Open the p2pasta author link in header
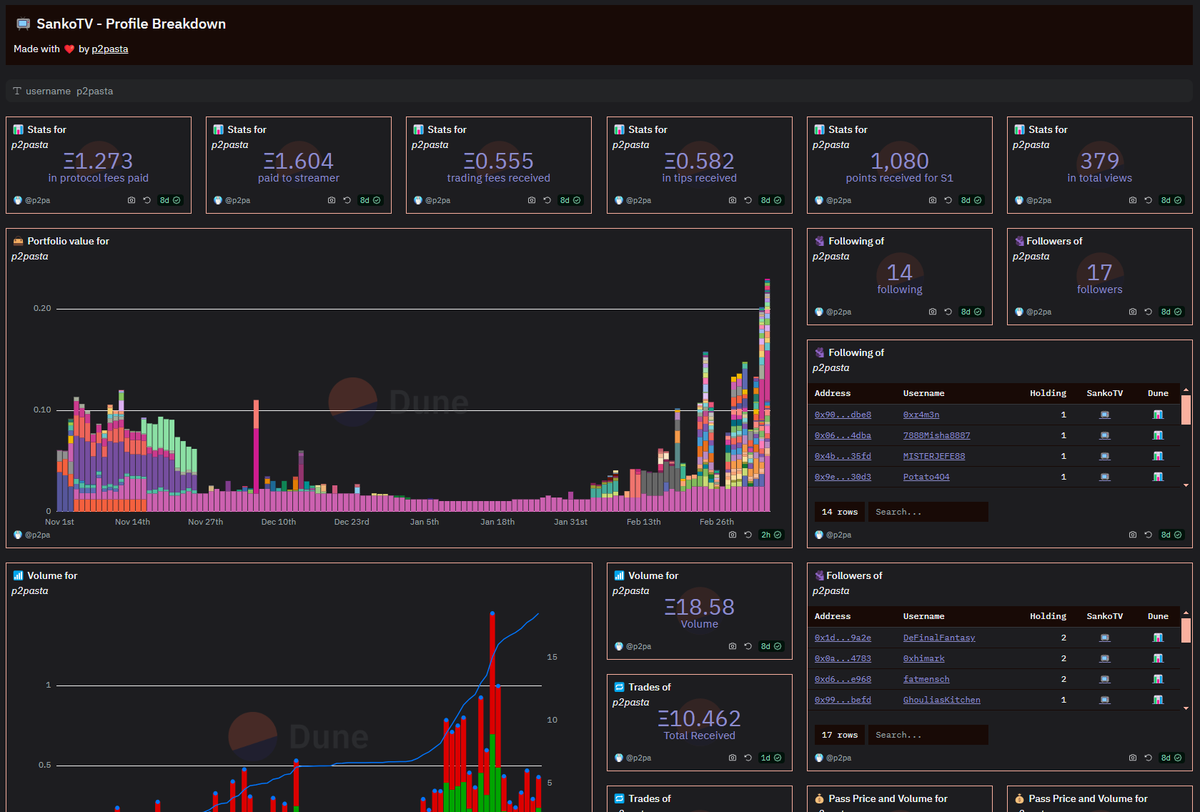The width and height of the screenshot is (1200, 812). coord(110,48)
